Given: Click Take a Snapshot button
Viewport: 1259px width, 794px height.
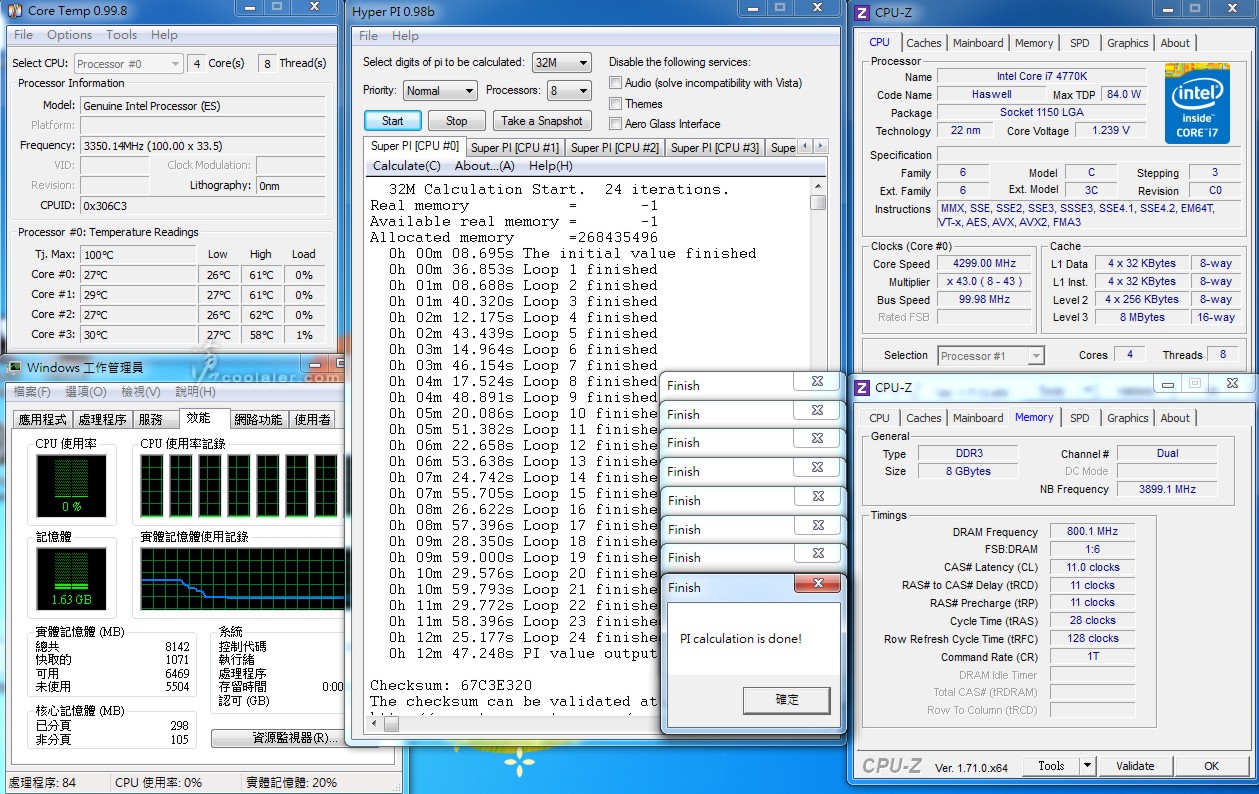Looking at the screenshot, I should (542, 121).
